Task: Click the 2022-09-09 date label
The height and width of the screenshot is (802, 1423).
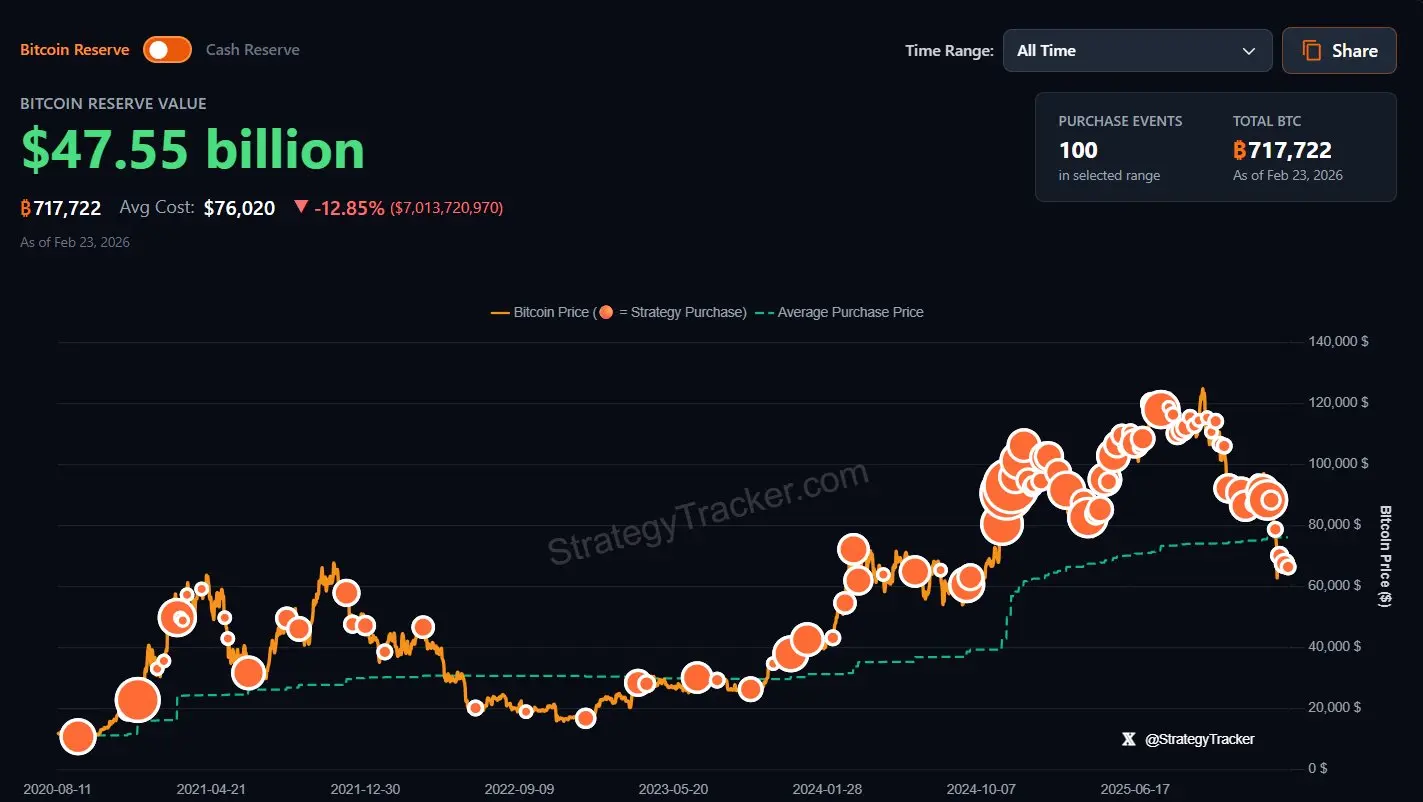Action: pyautogui.click(x=519, y=789)
